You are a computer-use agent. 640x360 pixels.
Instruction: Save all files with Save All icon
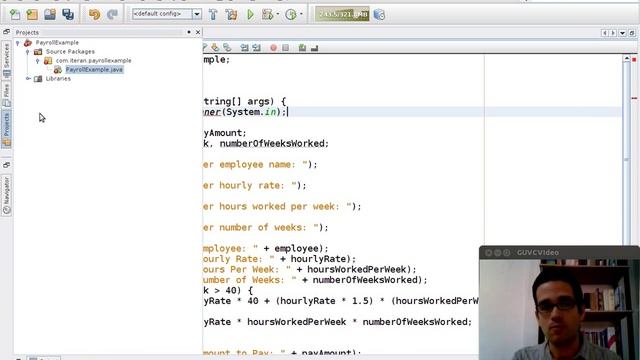pyautogui.click(x=68, y=15)
